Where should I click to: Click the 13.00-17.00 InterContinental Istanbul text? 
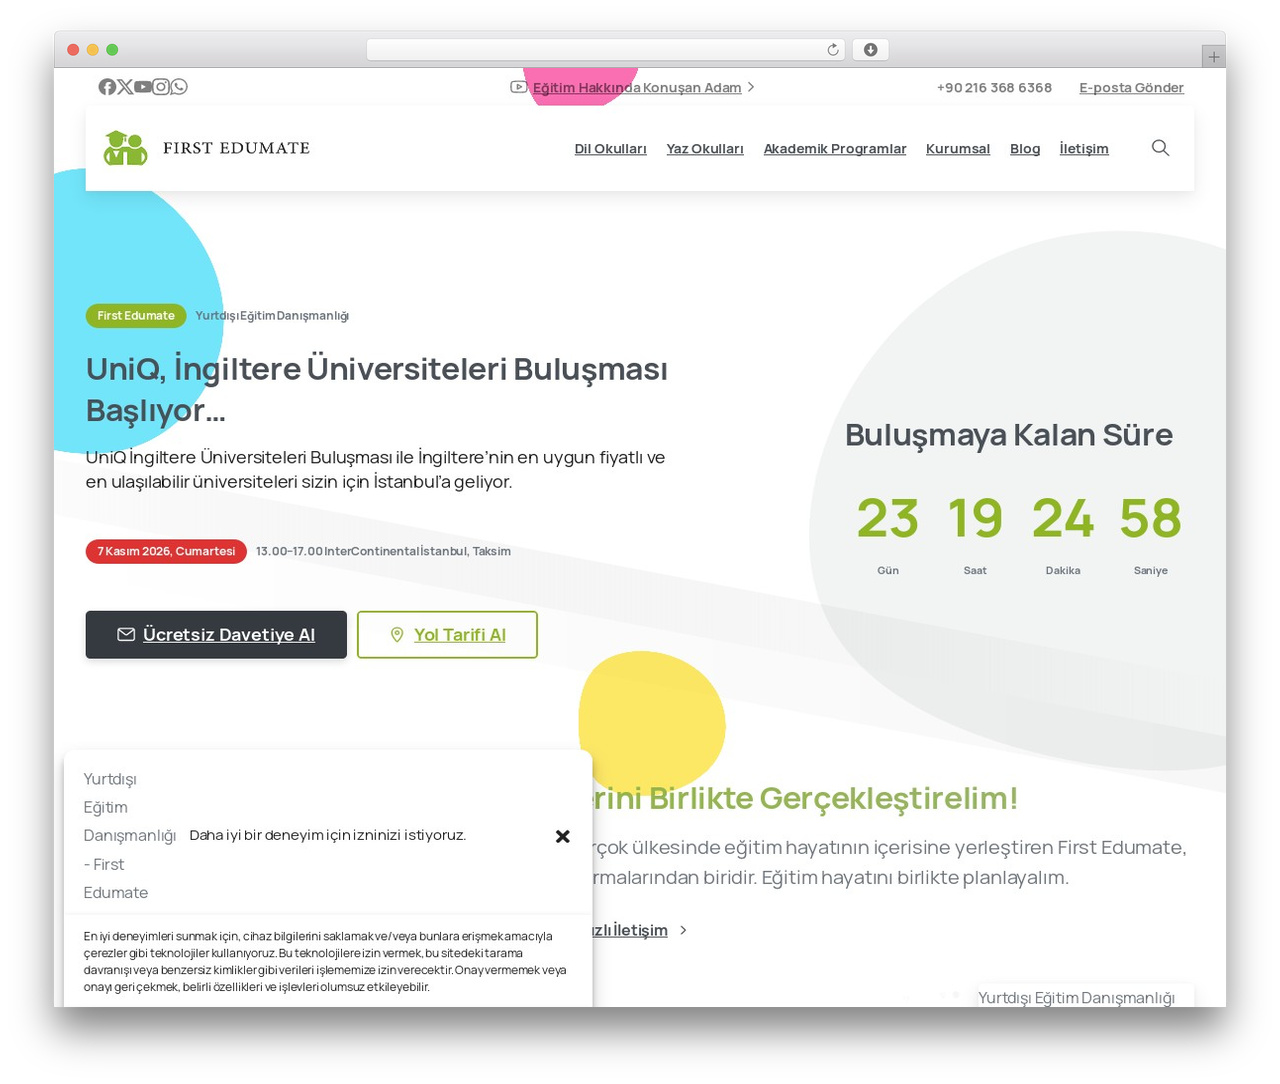(x=383, y=552)
